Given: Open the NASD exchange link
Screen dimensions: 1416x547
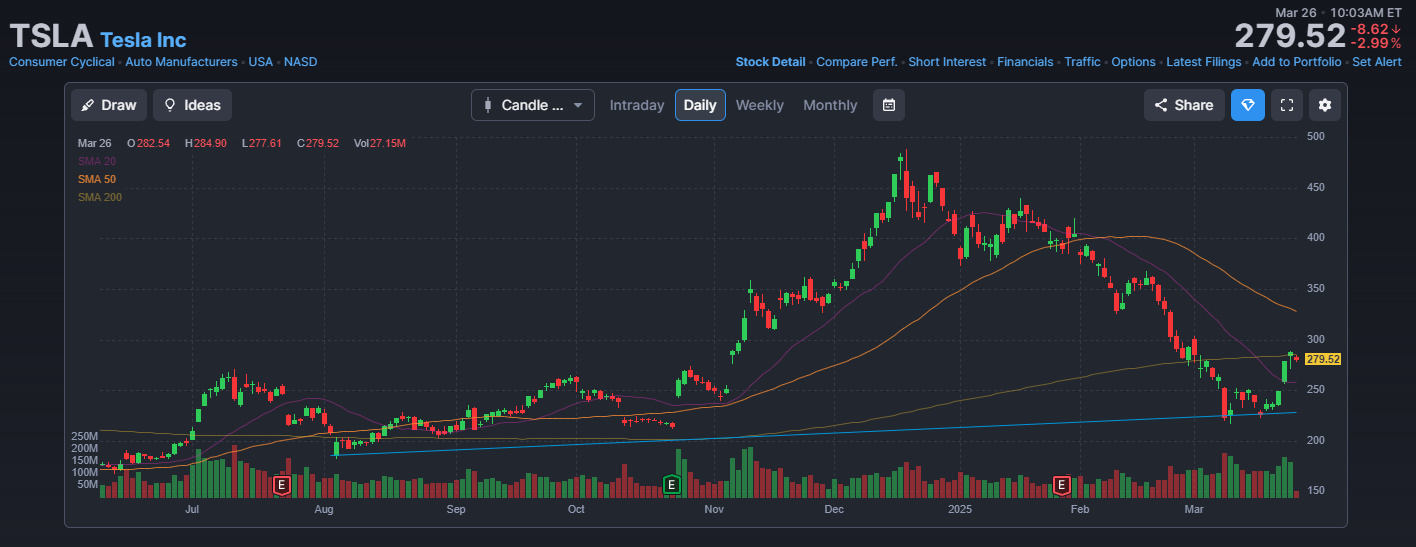Looking at the screenshot, I should click(x=301, y=62).
